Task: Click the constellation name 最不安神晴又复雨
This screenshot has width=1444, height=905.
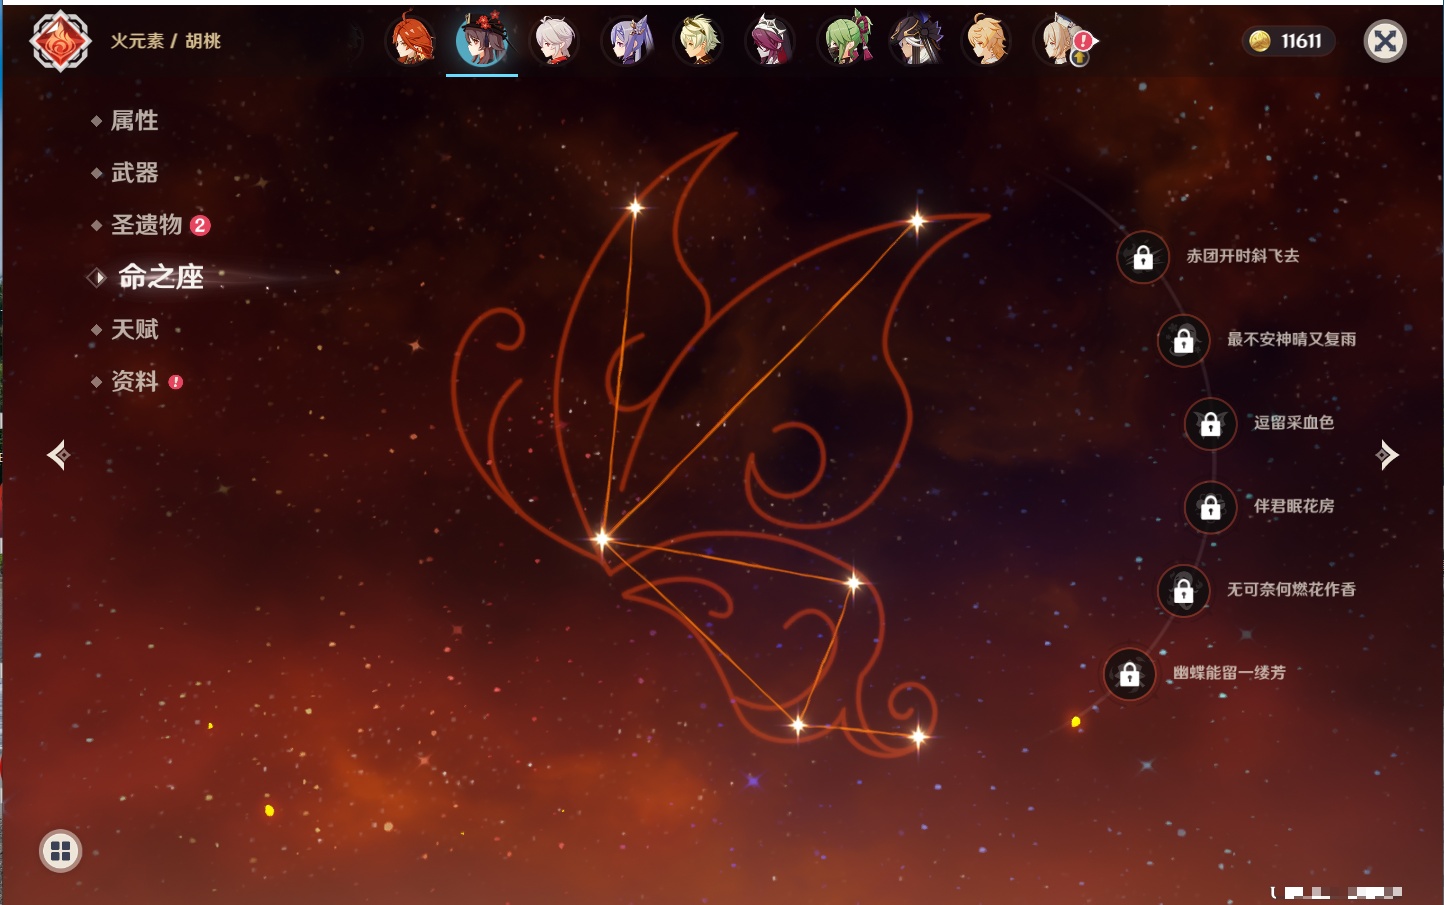Action: click(x=1292, y=339)
